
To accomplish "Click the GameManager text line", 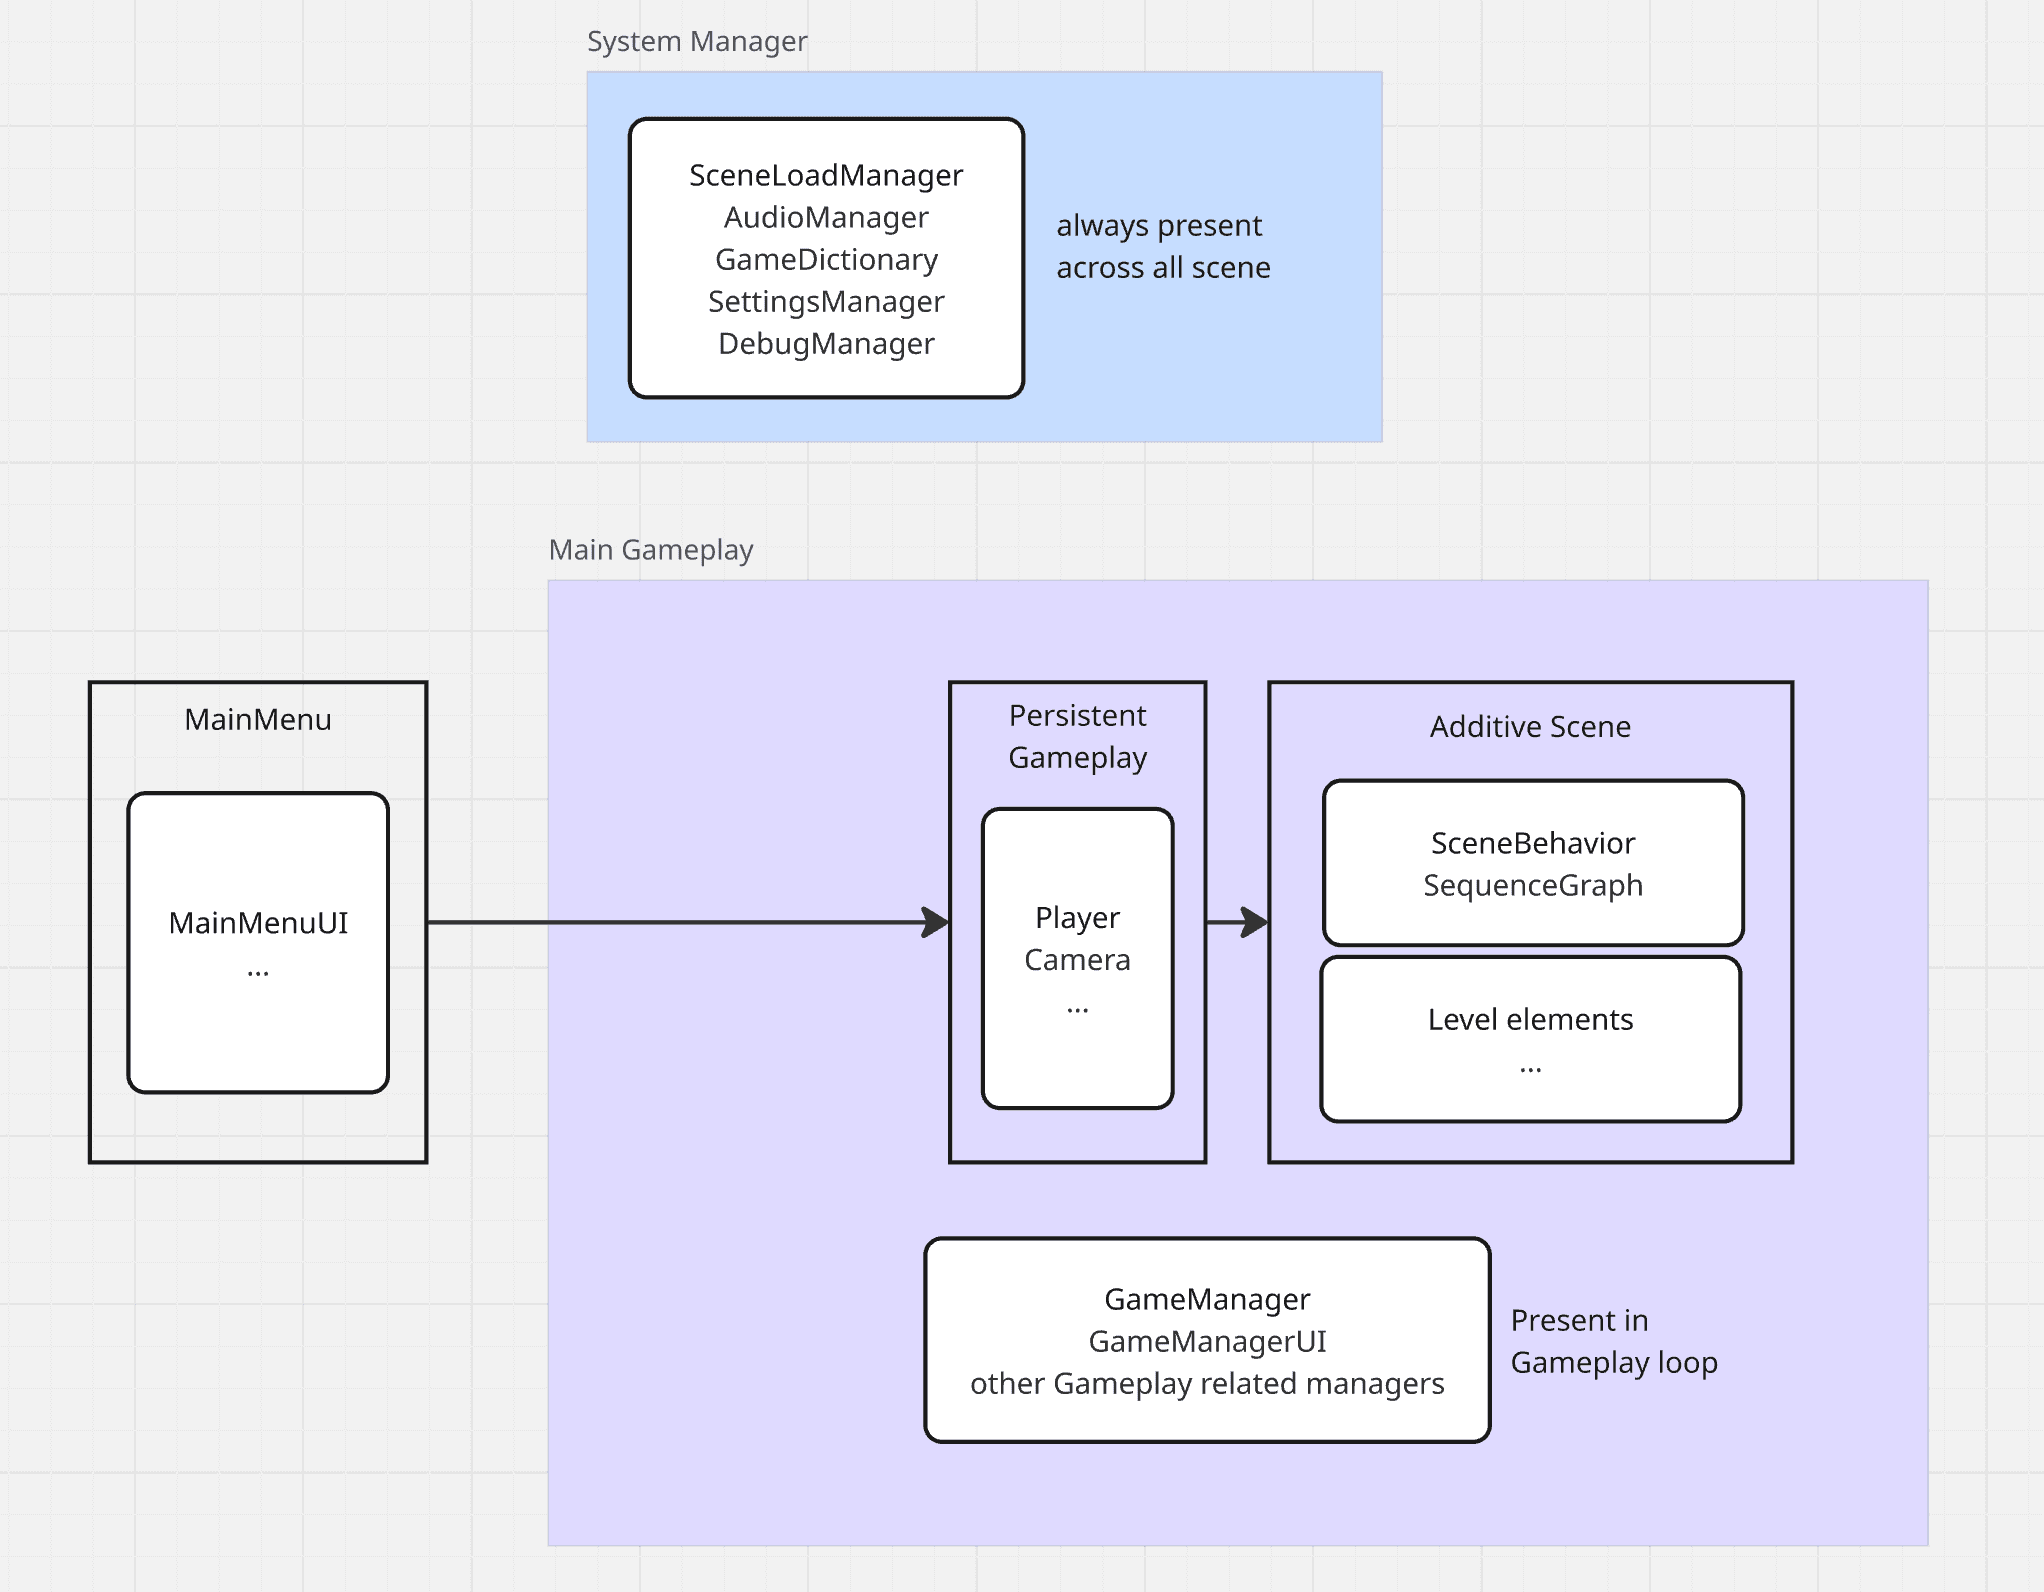I will 1207,1299.
